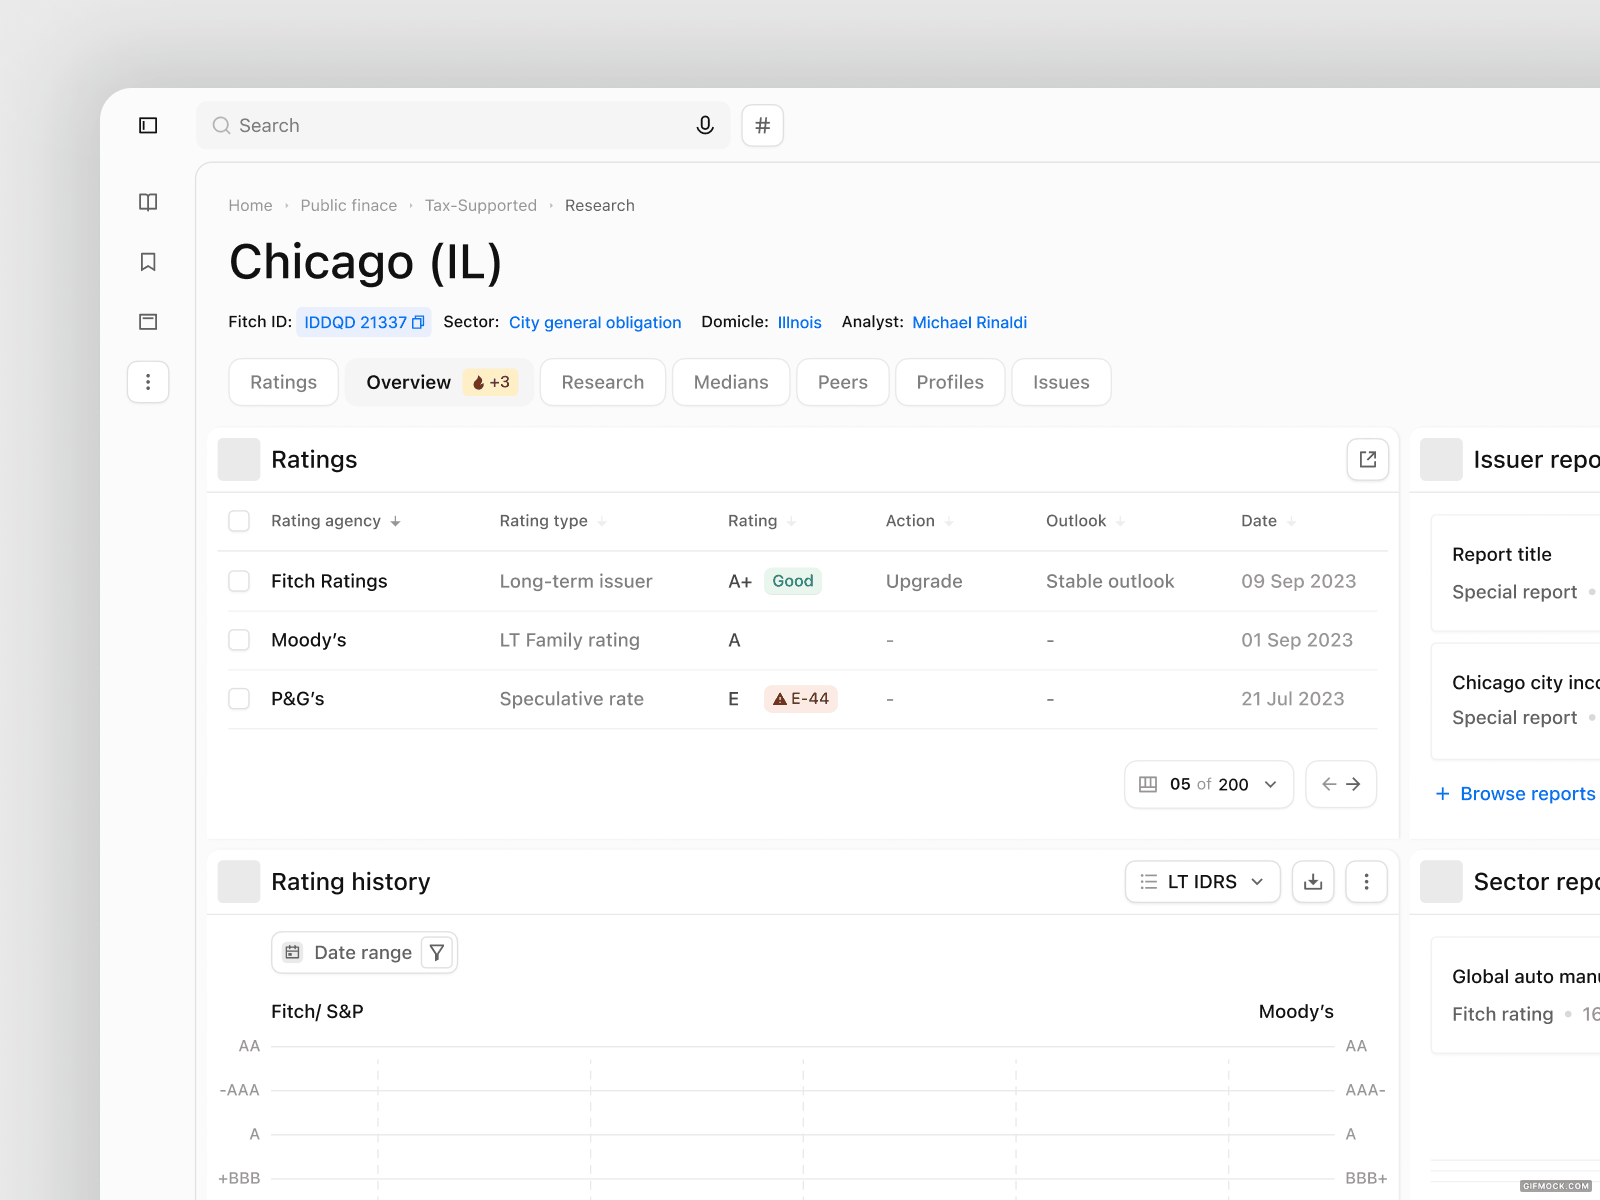1600x1200 pixels.
Task: Click the filter funnel beside Date range
Action: pyautogui.click(x=437, y=953)
